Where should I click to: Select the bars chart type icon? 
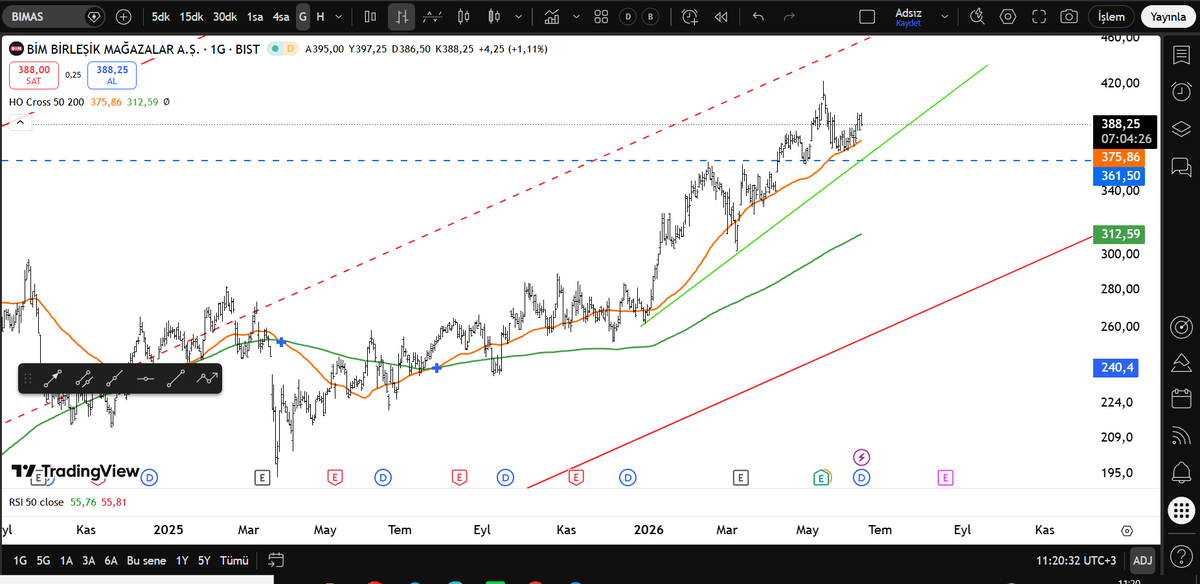[x=371, y=17]
